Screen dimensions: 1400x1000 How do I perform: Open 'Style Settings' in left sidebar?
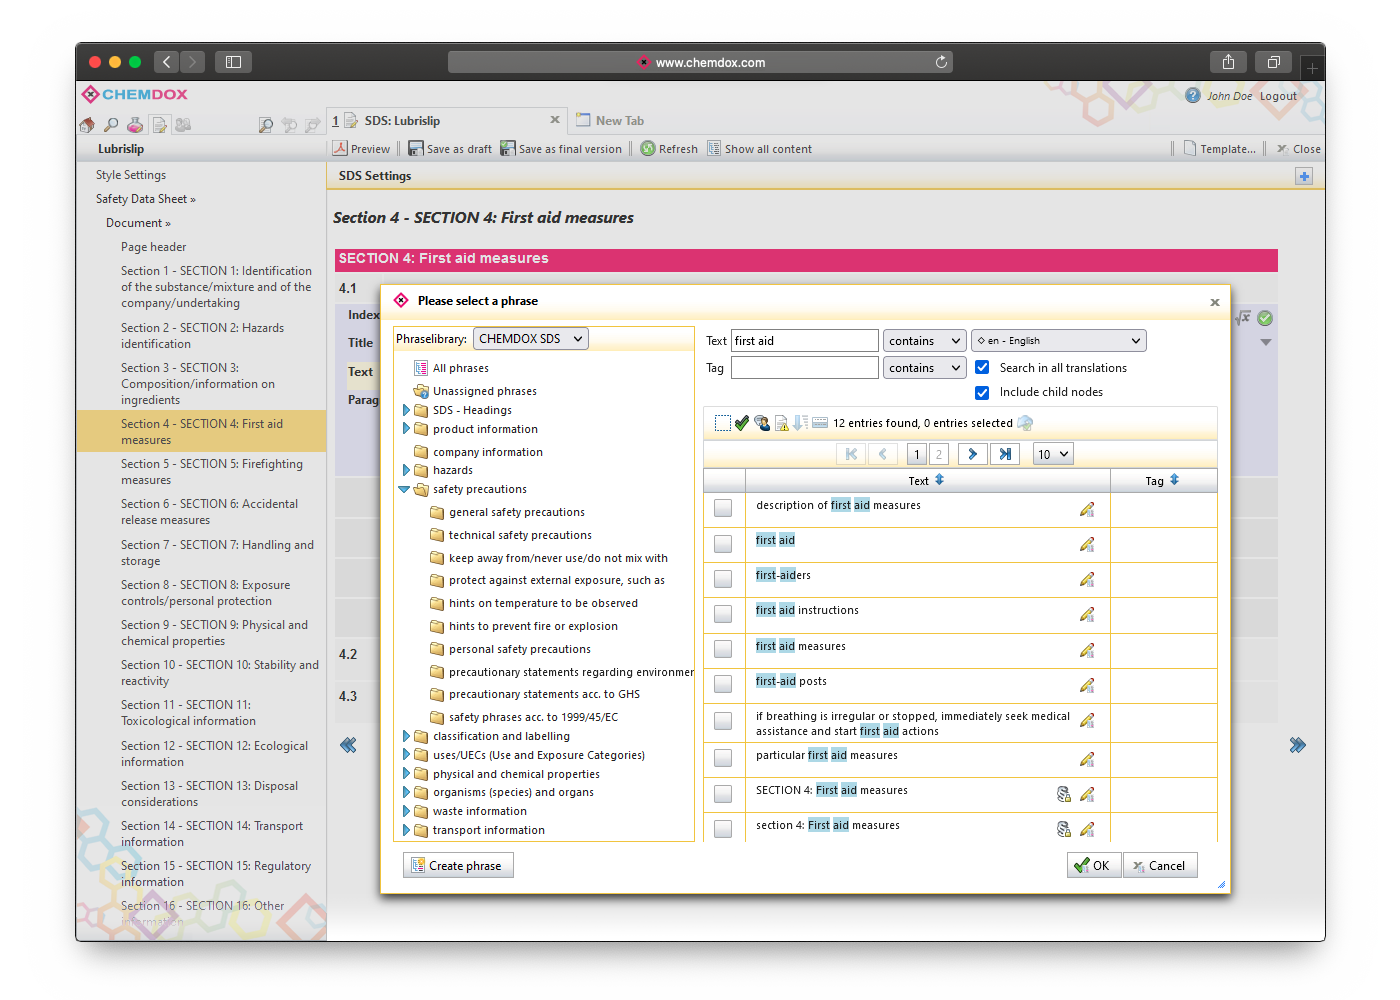point(131,175)
